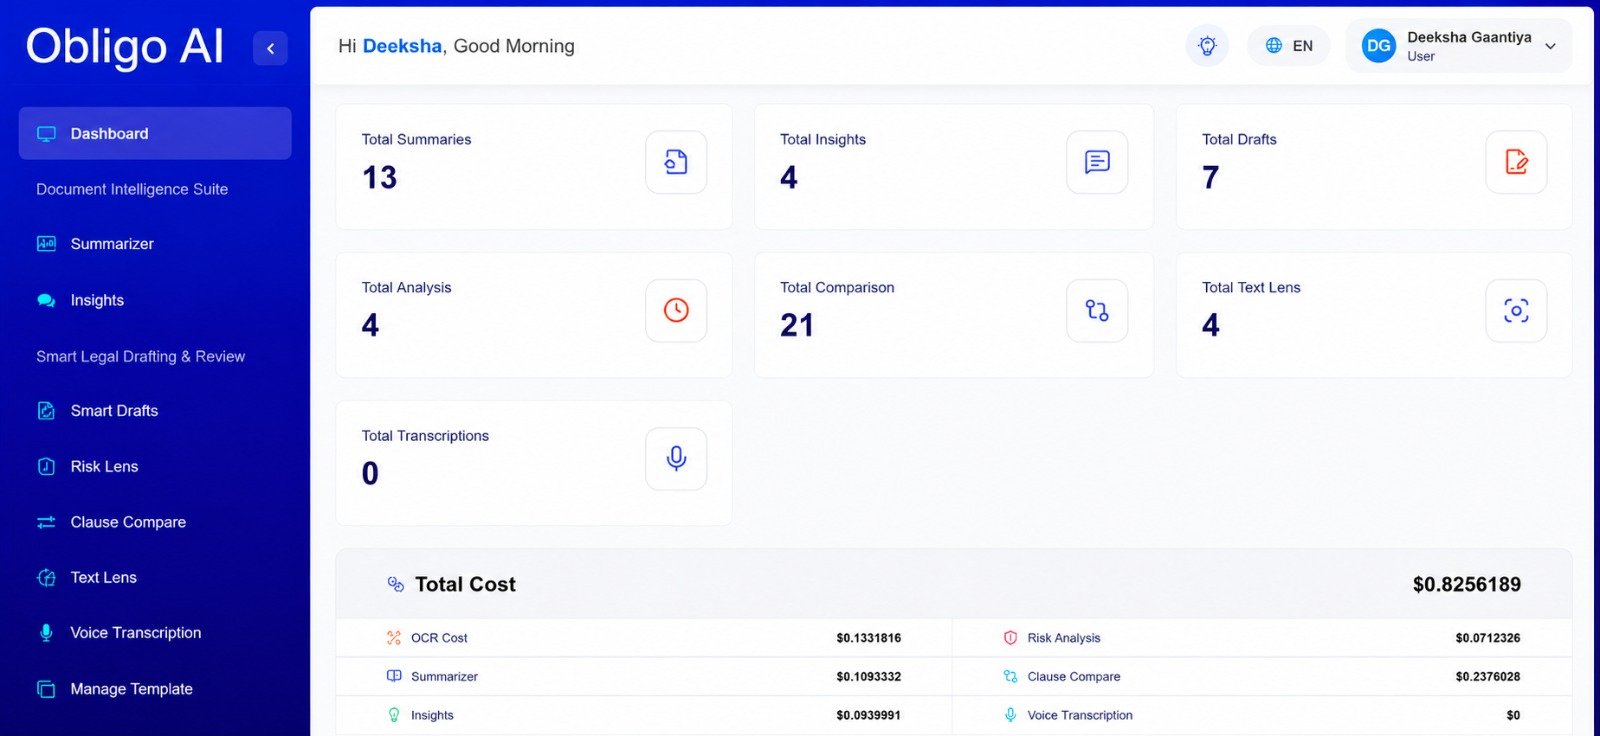
Task: Click the Voice Transcription cost $0
Action: coord(1513,716)
